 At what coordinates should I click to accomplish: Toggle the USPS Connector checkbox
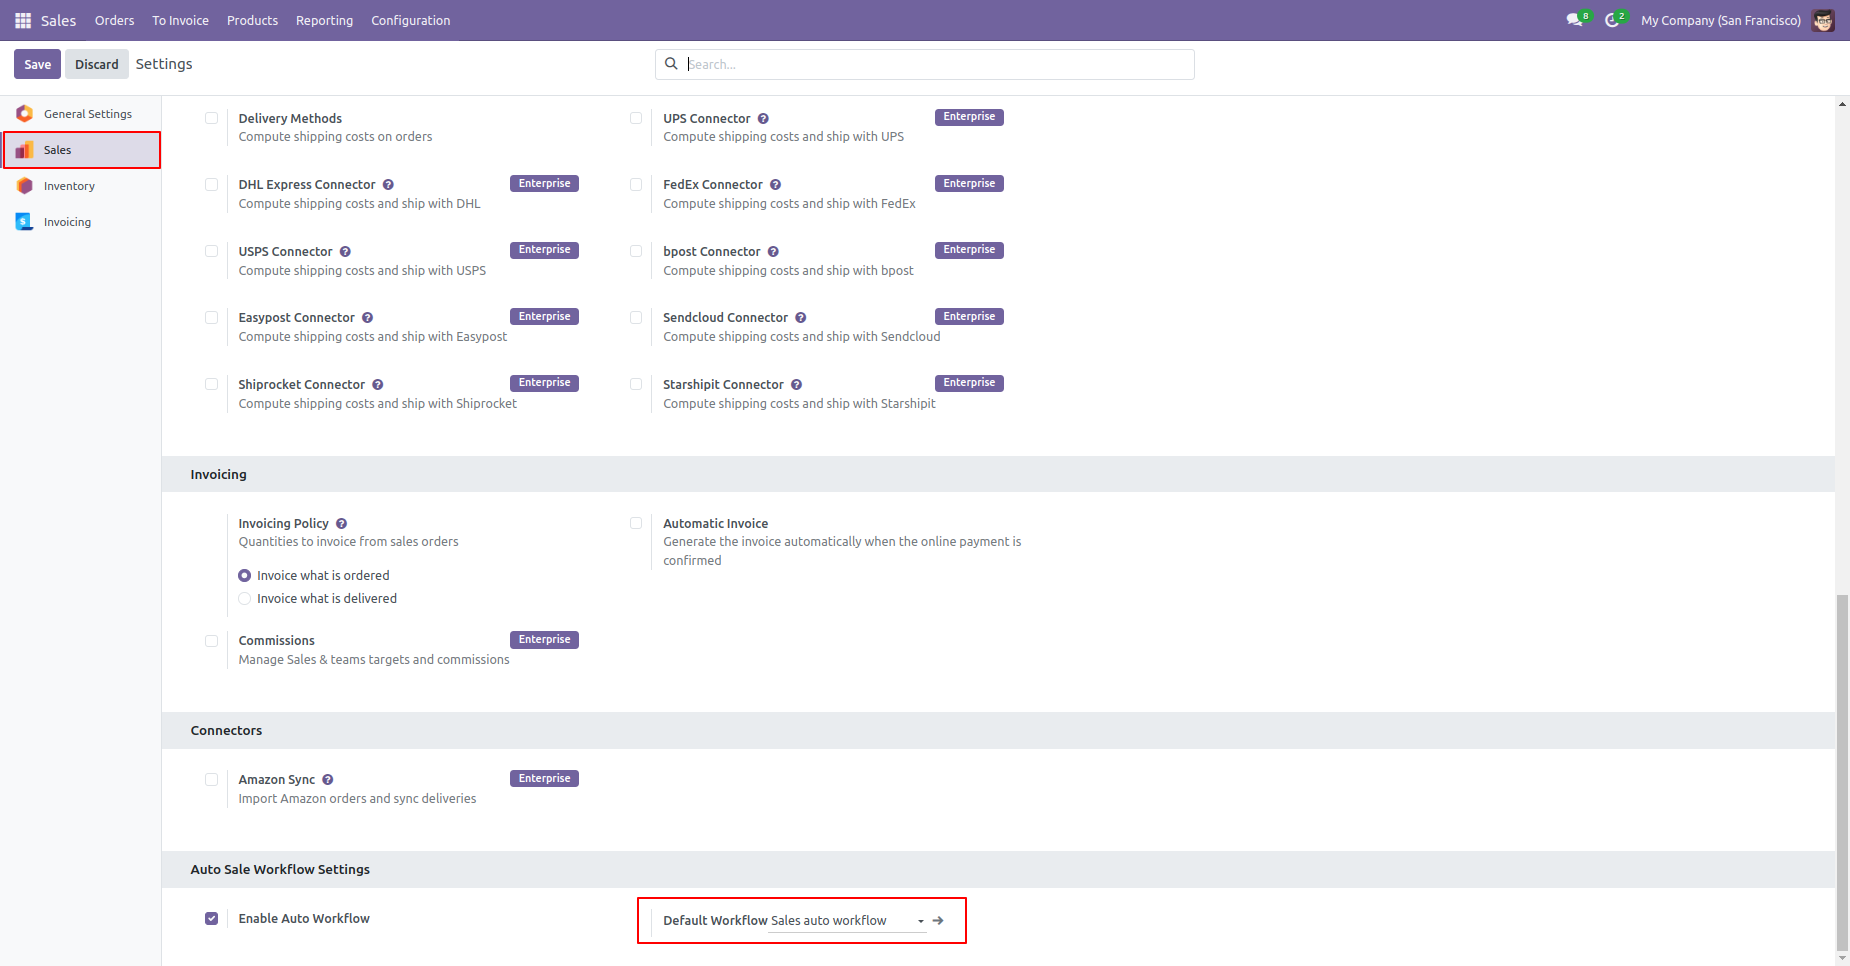pyautogui.click(x=211, y=251)
